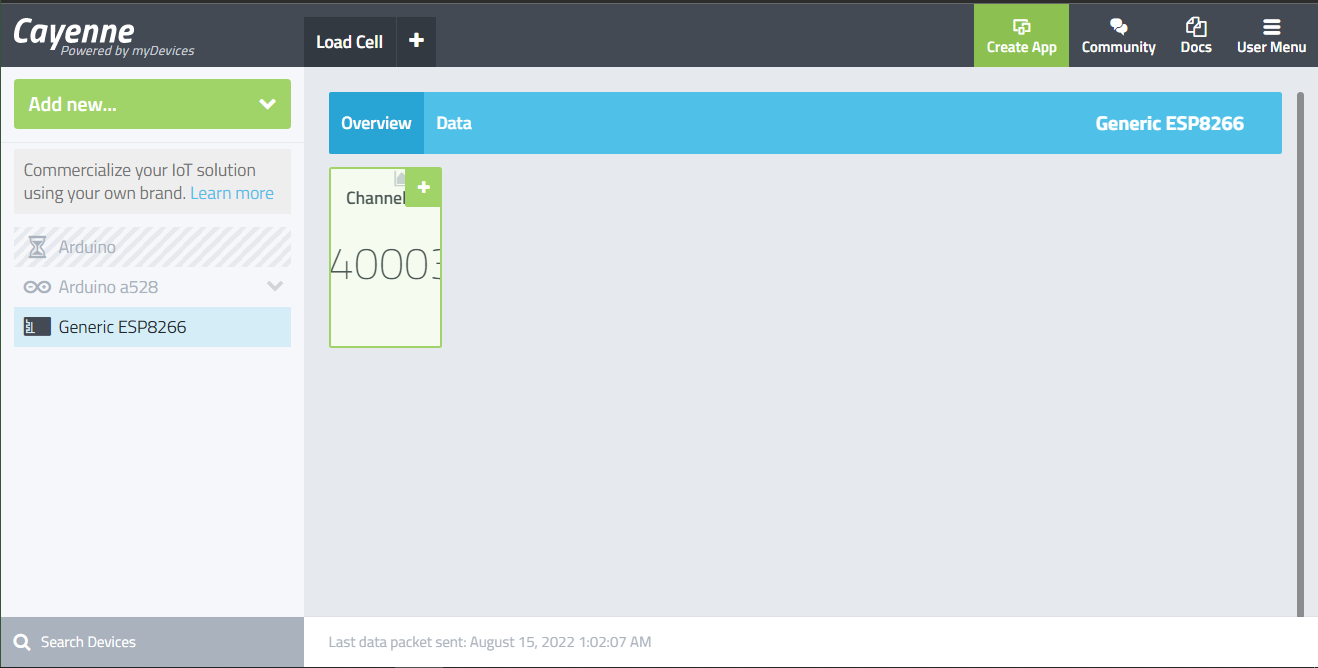The width and height of the screenshot is (1318, 668).
Task: Click the Search Devices magnifier icon
Action: point(22,642)
